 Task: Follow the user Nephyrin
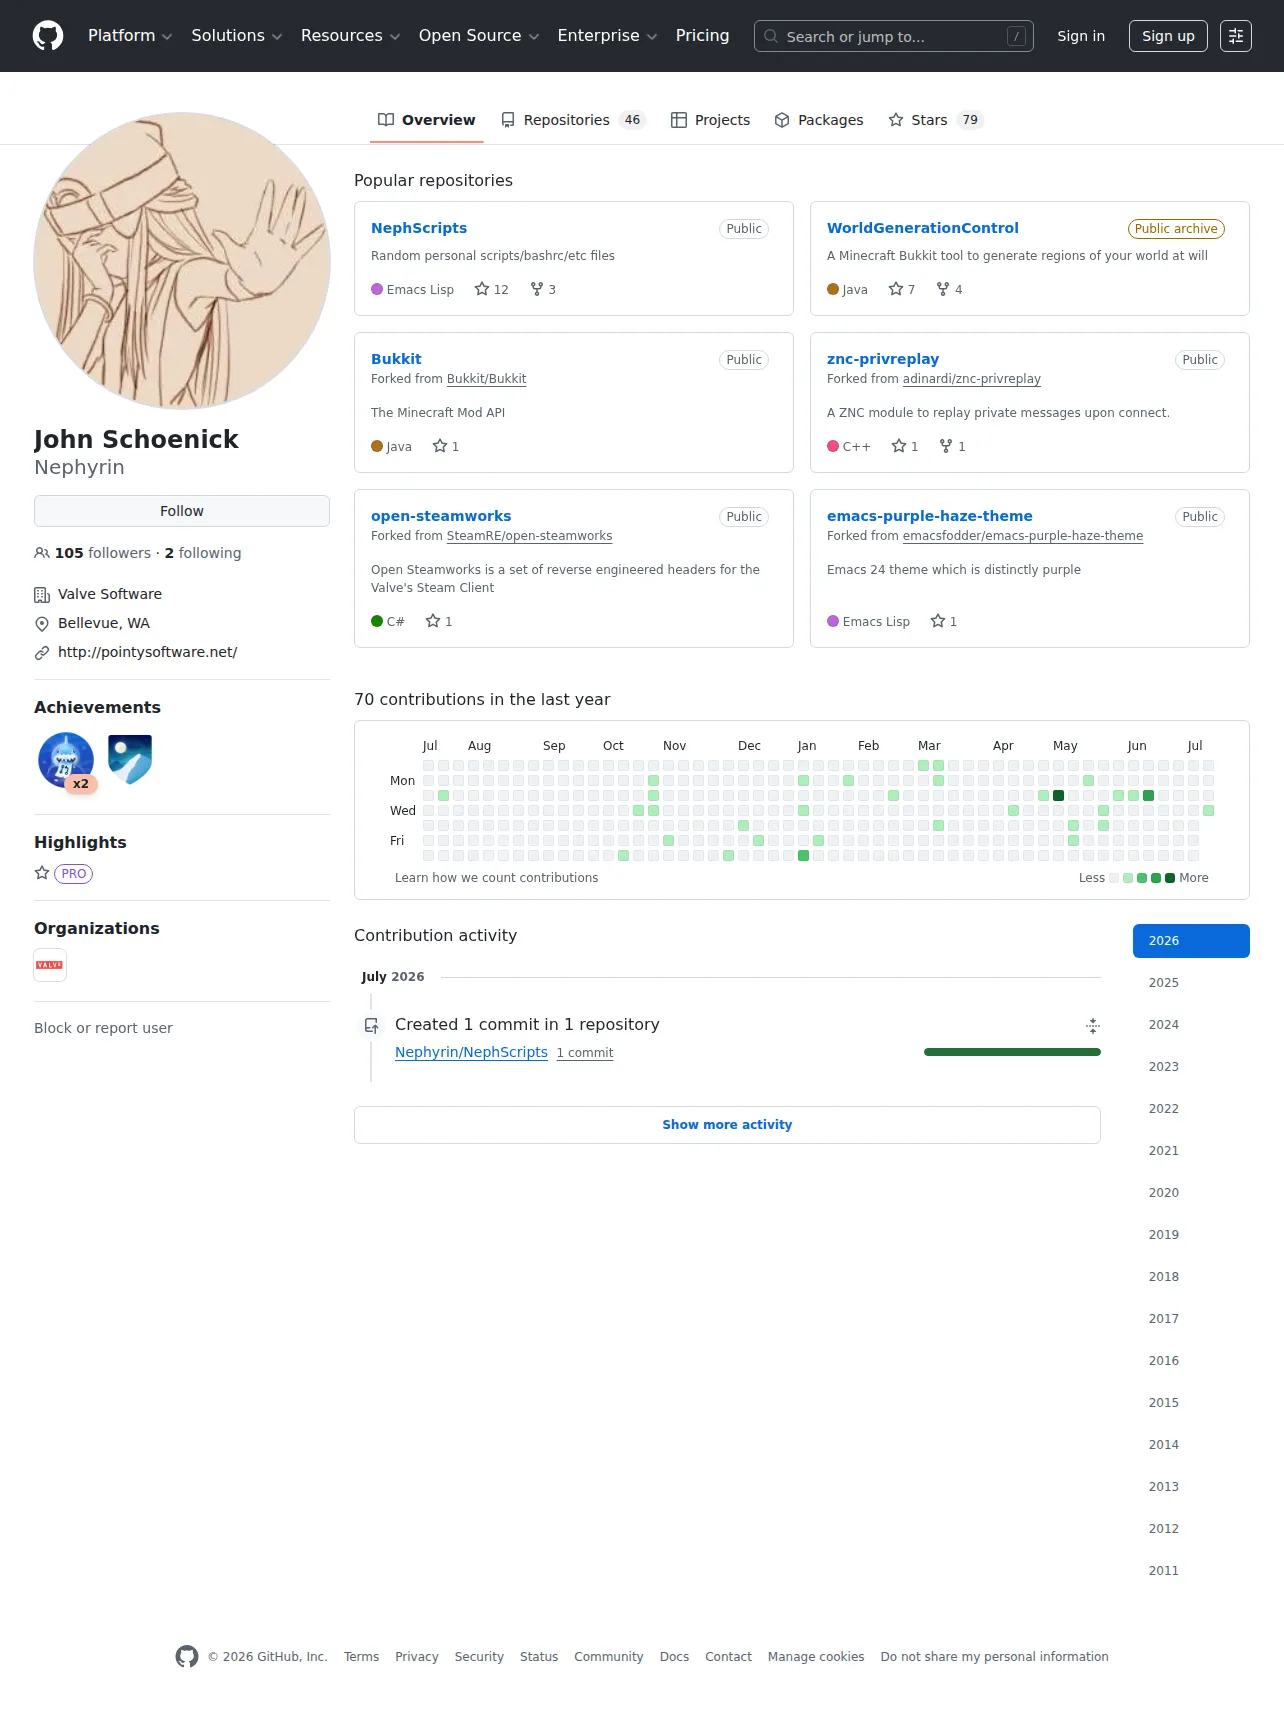tap(182, 511)
